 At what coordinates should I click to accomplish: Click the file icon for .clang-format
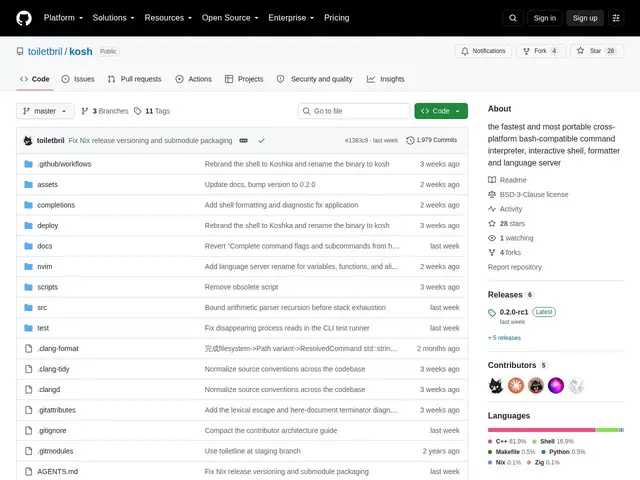(28, 349)
